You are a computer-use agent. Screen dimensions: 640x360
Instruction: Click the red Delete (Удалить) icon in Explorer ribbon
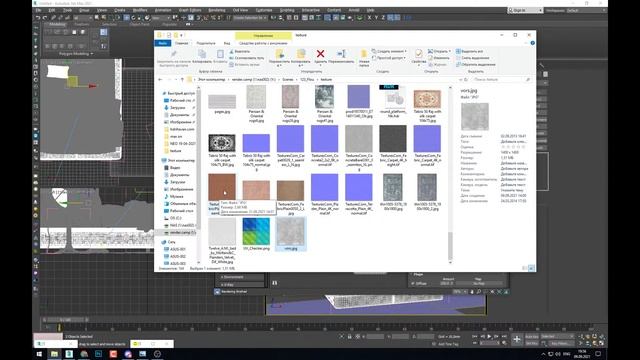320,54
